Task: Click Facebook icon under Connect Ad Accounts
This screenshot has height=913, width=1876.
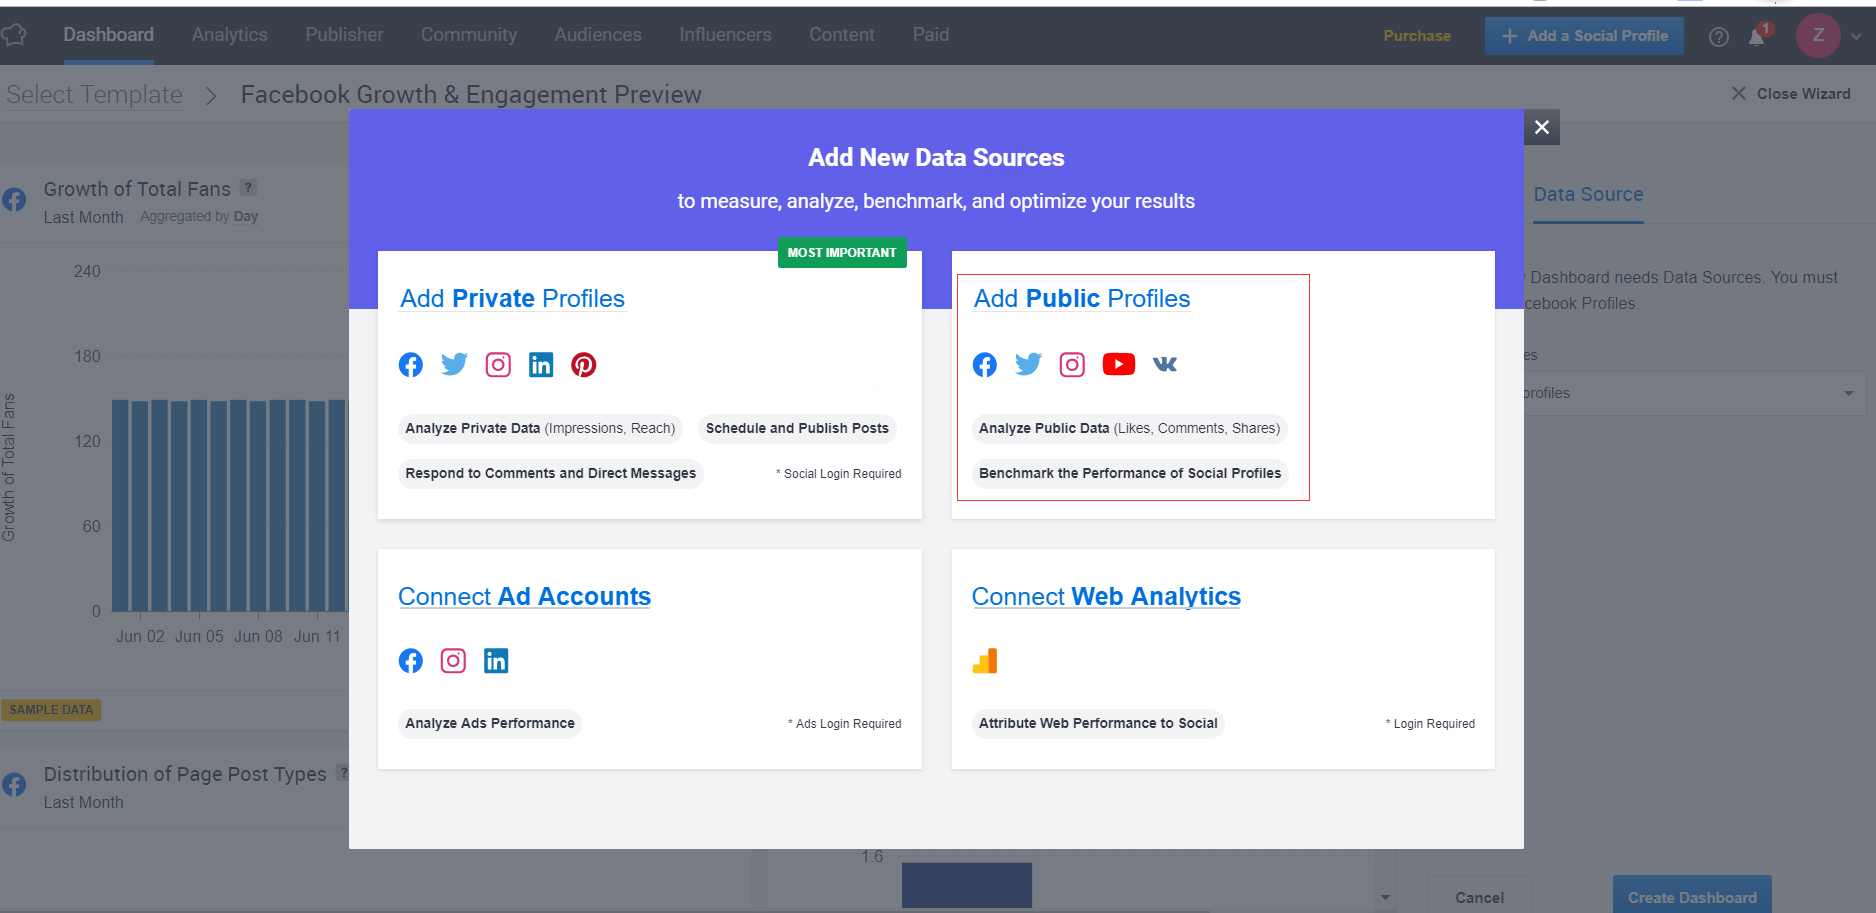Action: 411,661
